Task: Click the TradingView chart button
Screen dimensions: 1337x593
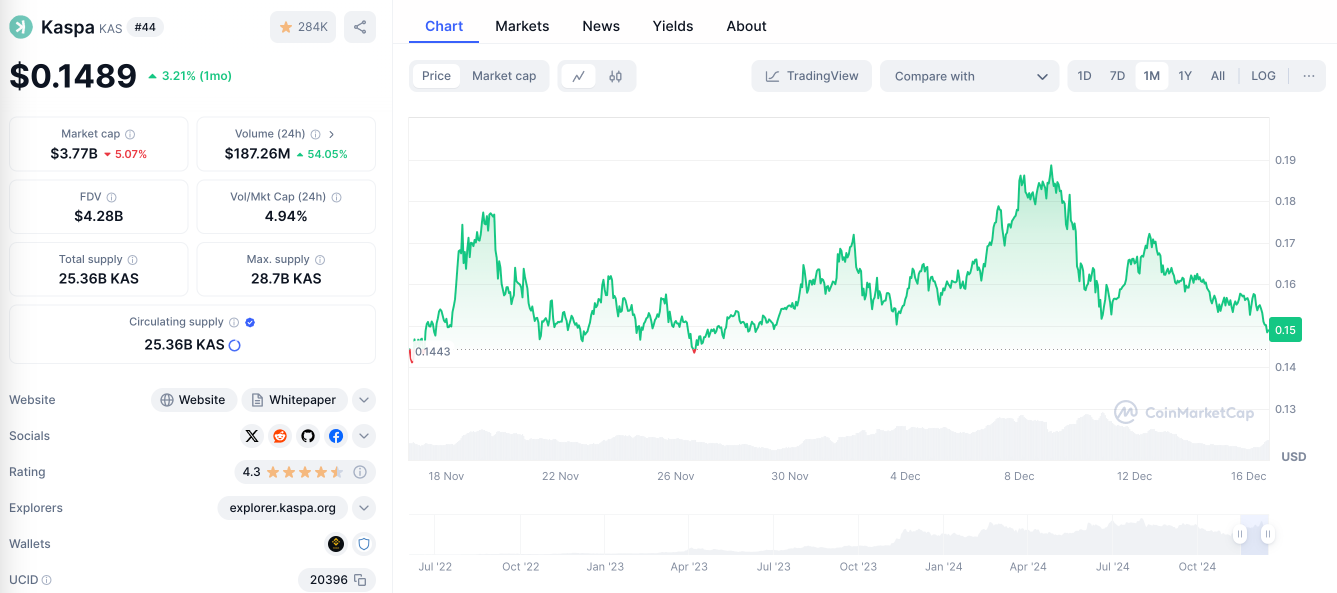Action: (x=812, y=76)
